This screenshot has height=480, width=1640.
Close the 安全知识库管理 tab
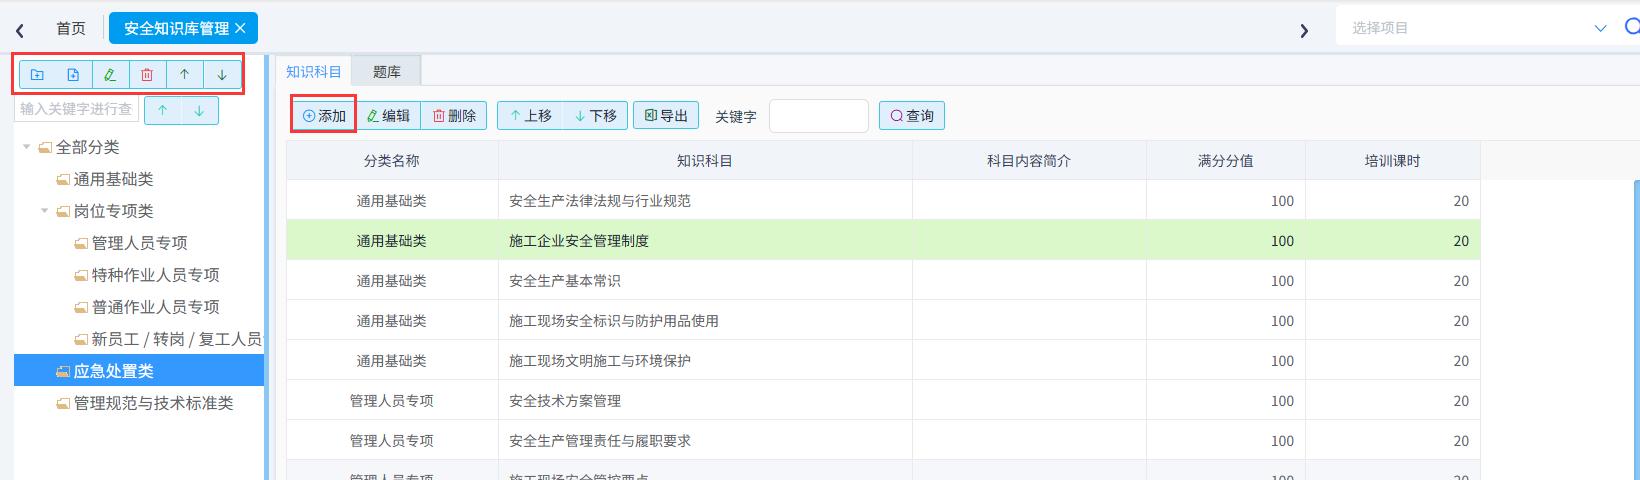pyautogui.click(x=240, y=28)
